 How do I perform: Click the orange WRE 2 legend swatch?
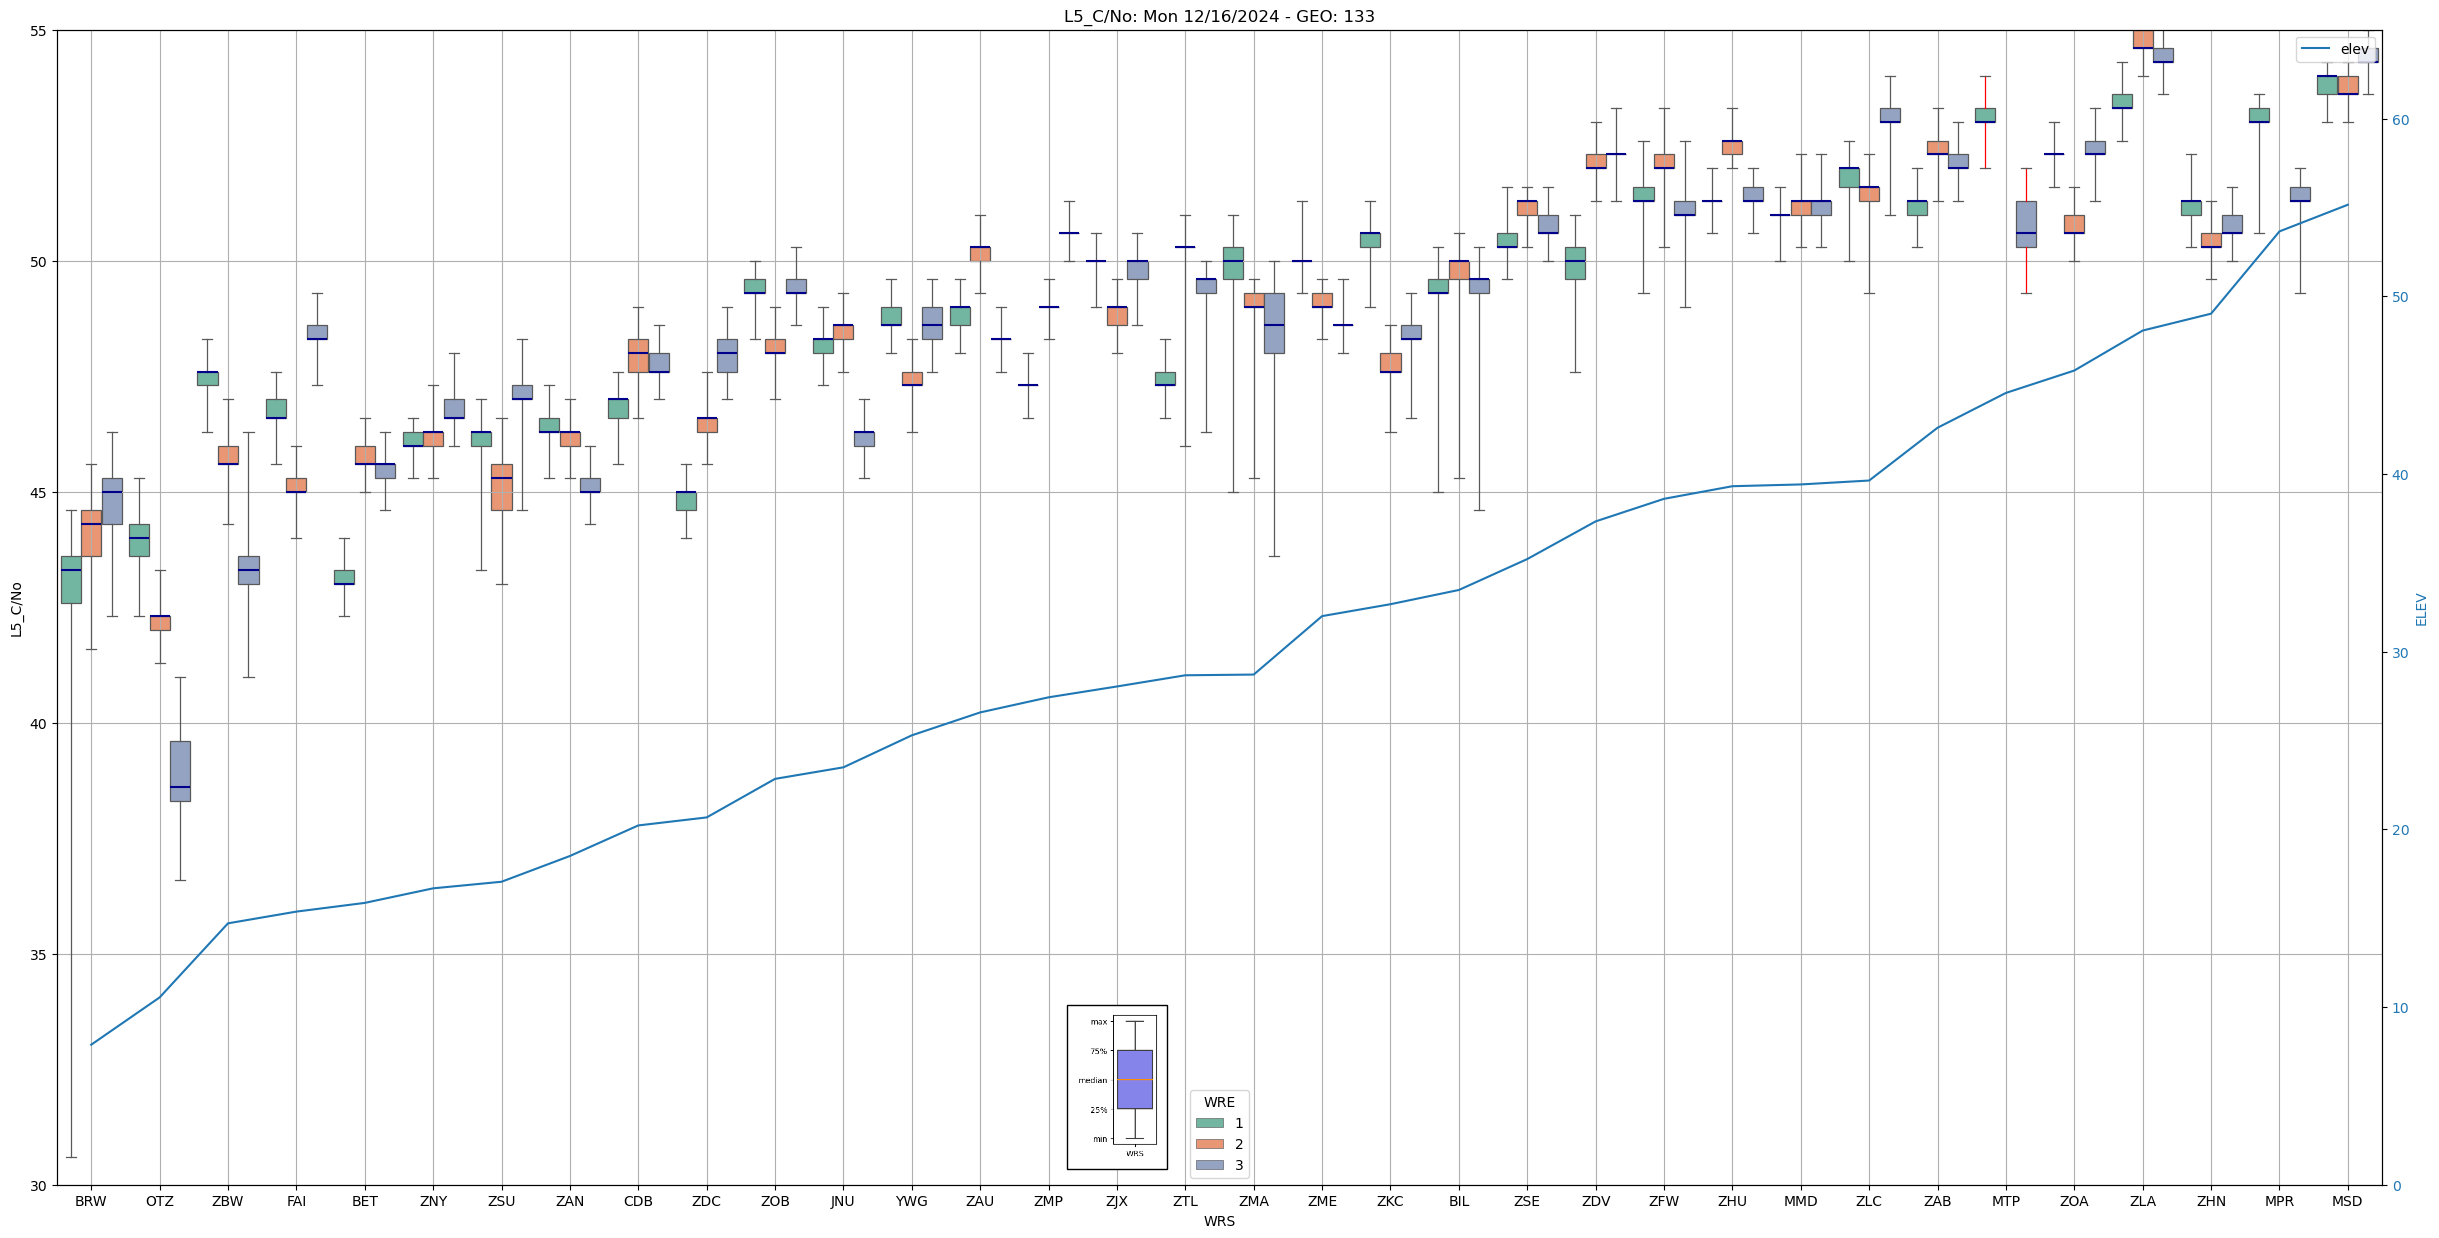[x=1209, y=1144]
